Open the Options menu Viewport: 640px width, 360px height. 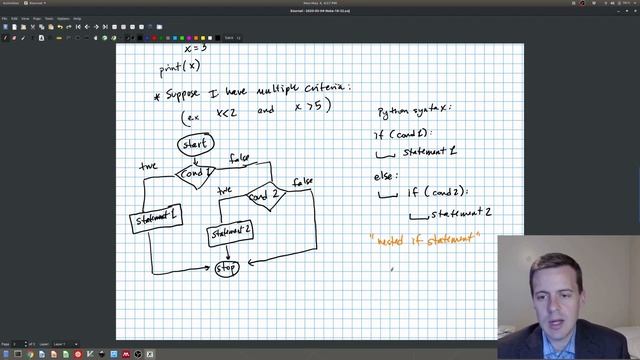coord(63,18)
